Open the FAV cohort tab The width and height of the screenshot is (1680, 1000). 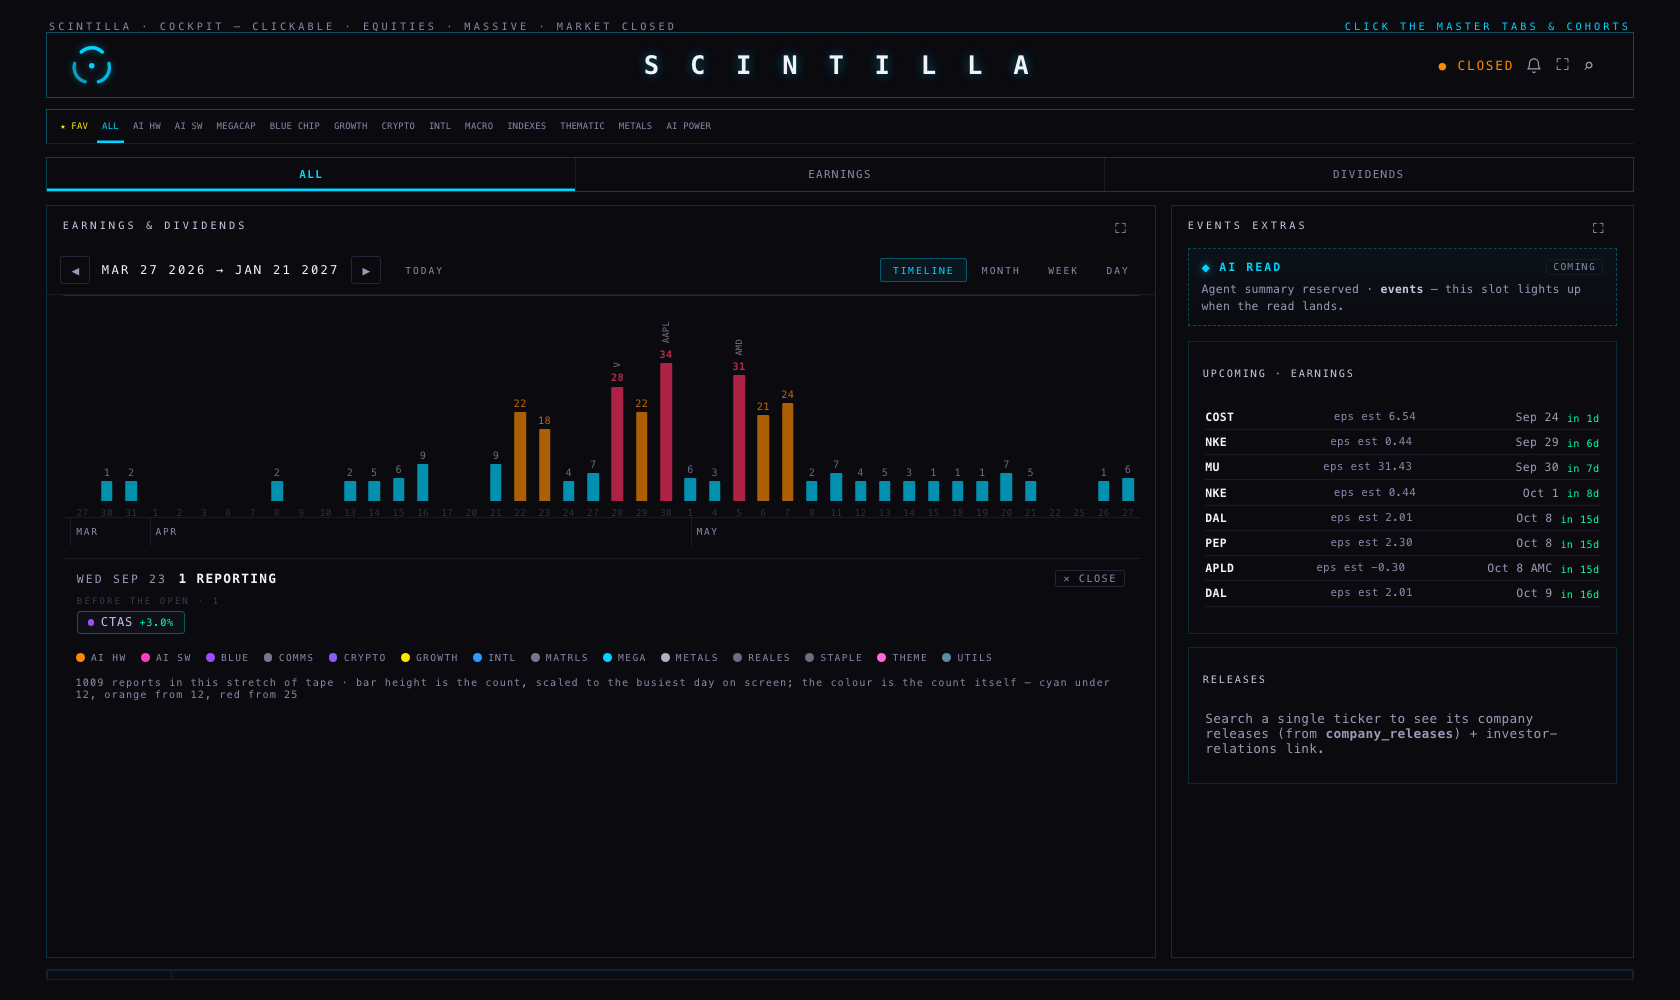click(x=74, y=126)
